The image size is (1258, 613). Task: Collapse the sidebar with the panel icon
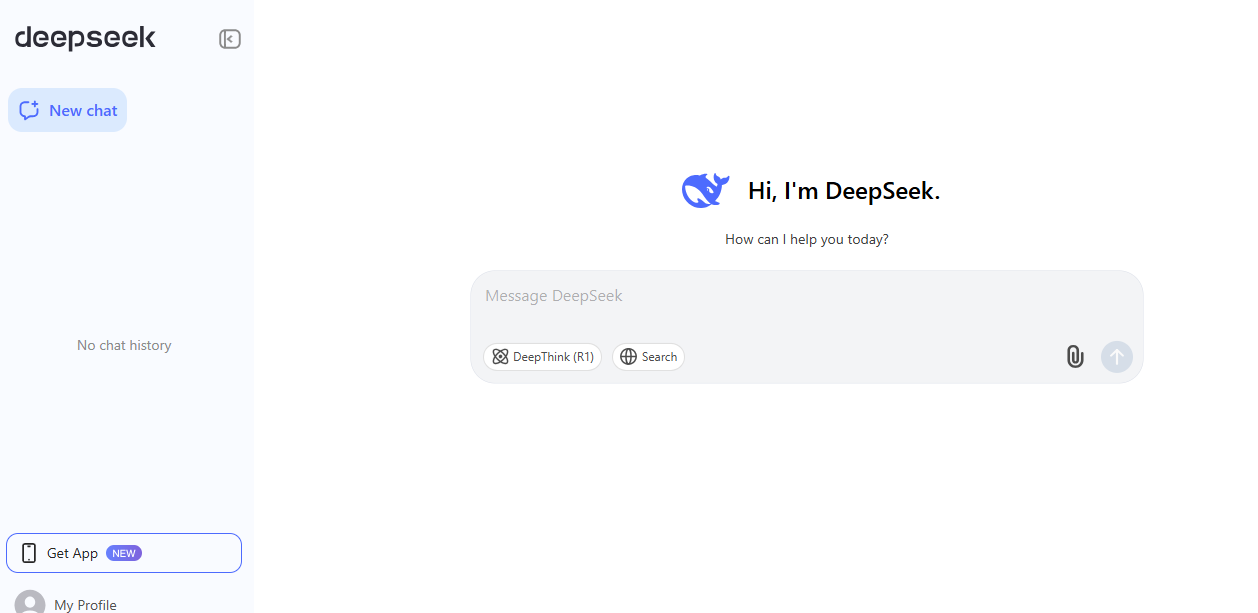(230, 39)
